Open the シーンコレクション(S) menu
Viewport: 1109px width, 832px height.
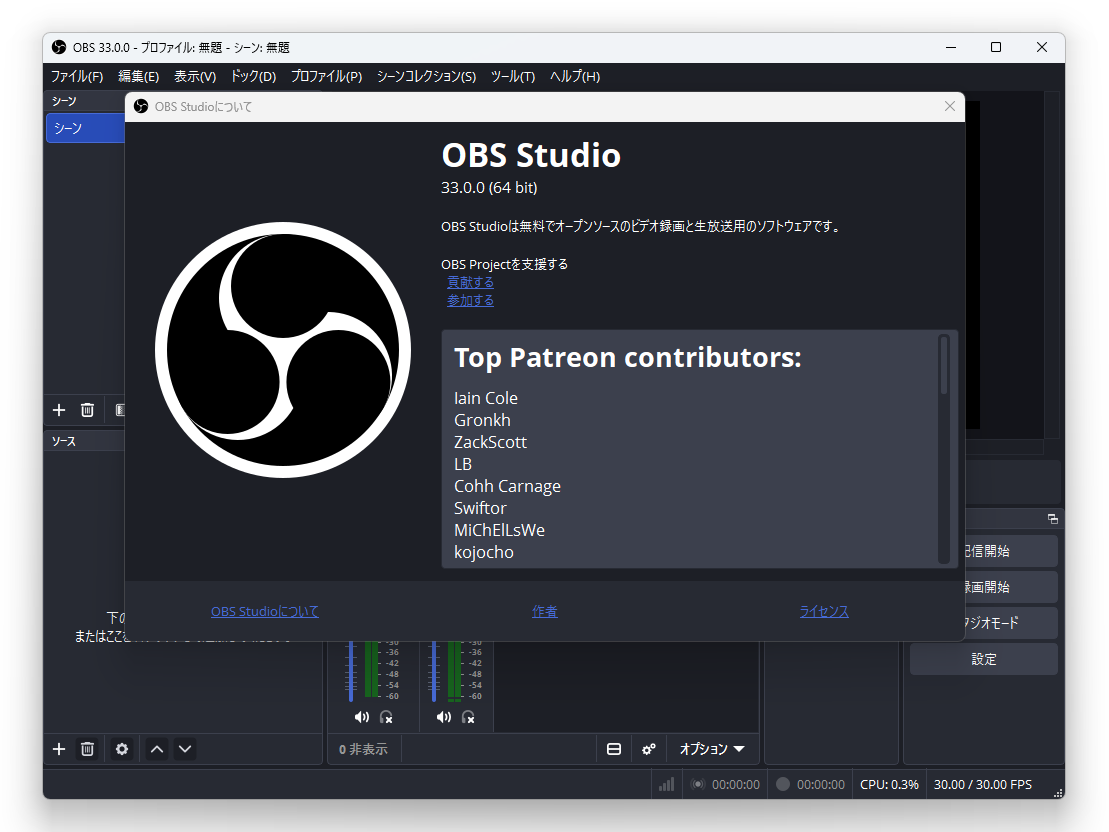(426, 76)
